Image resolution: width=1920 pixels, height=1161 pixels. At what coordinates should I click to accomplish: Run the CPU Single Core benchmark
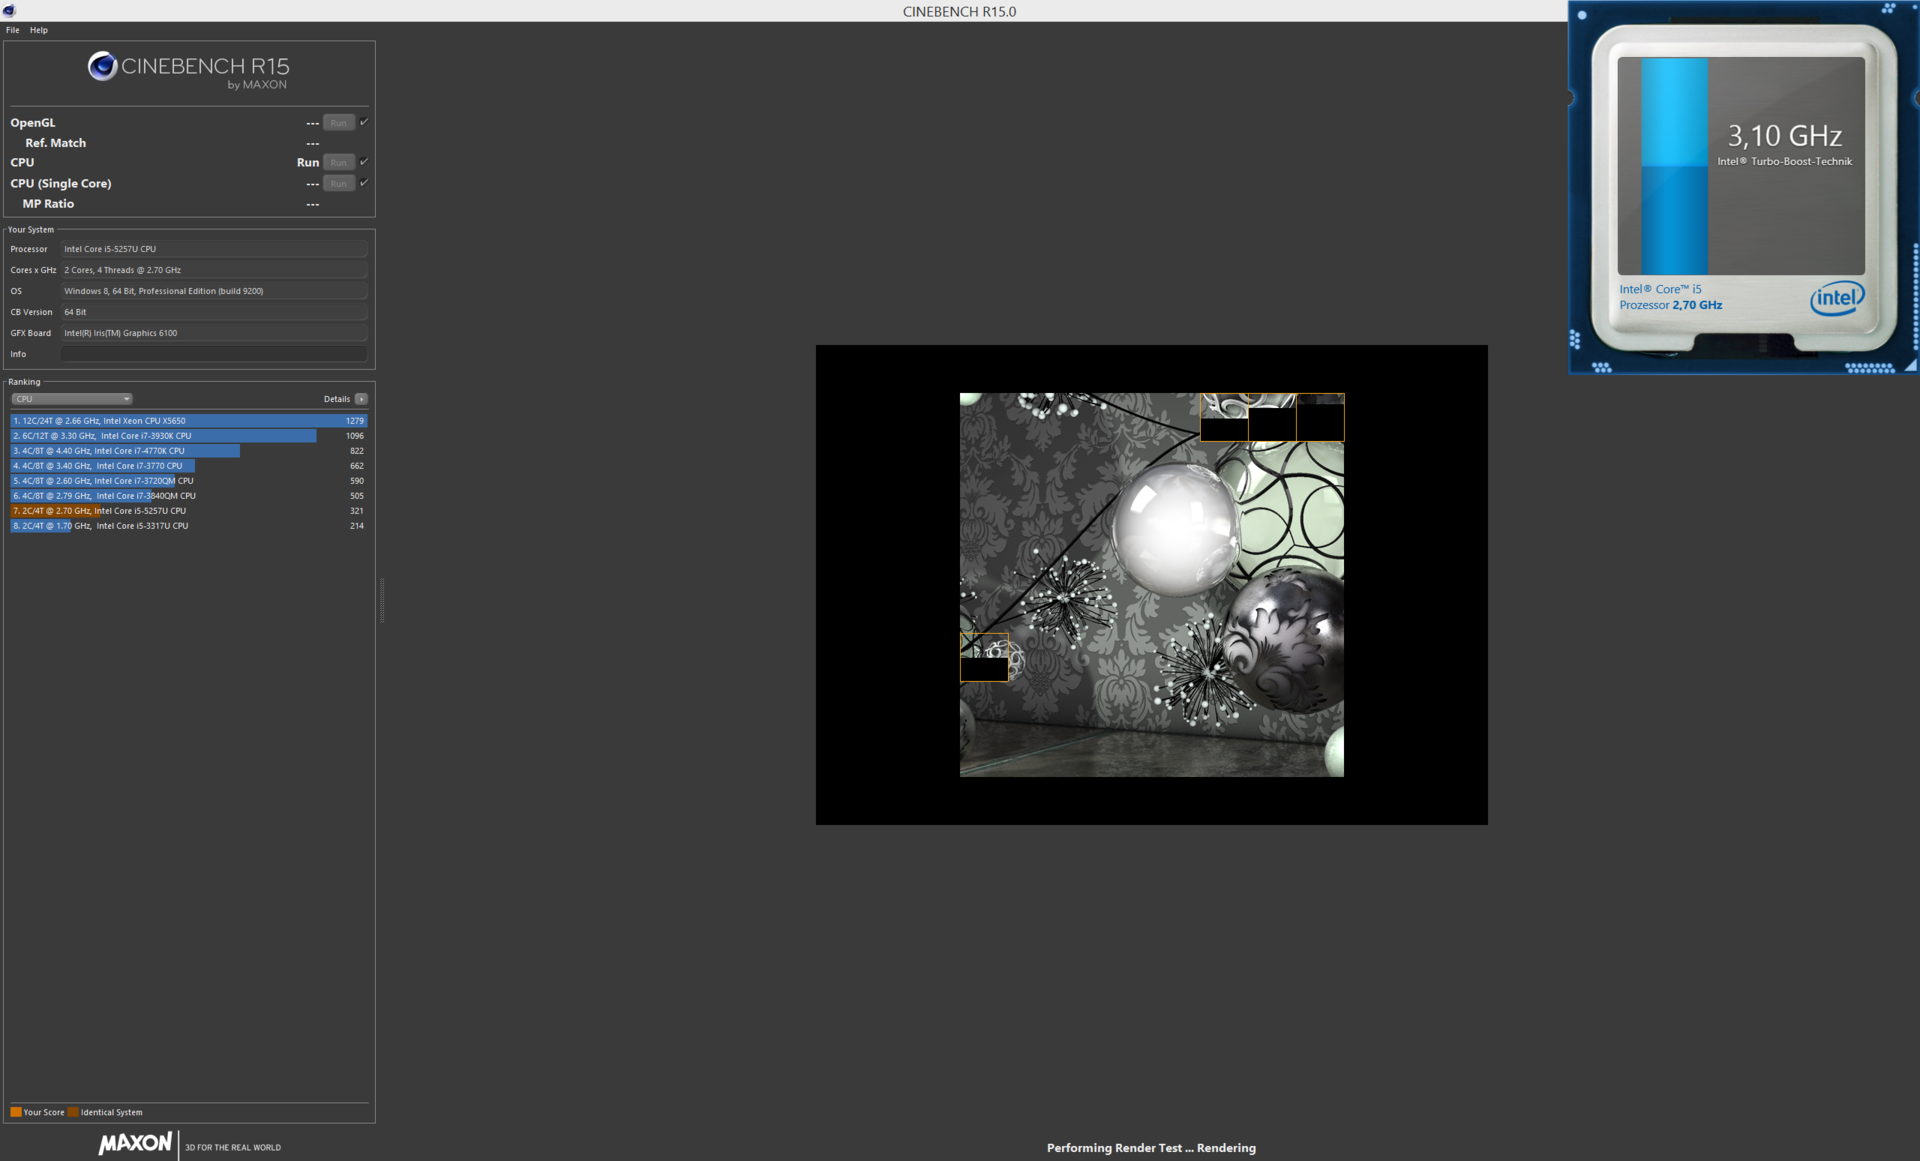(339, 183)
